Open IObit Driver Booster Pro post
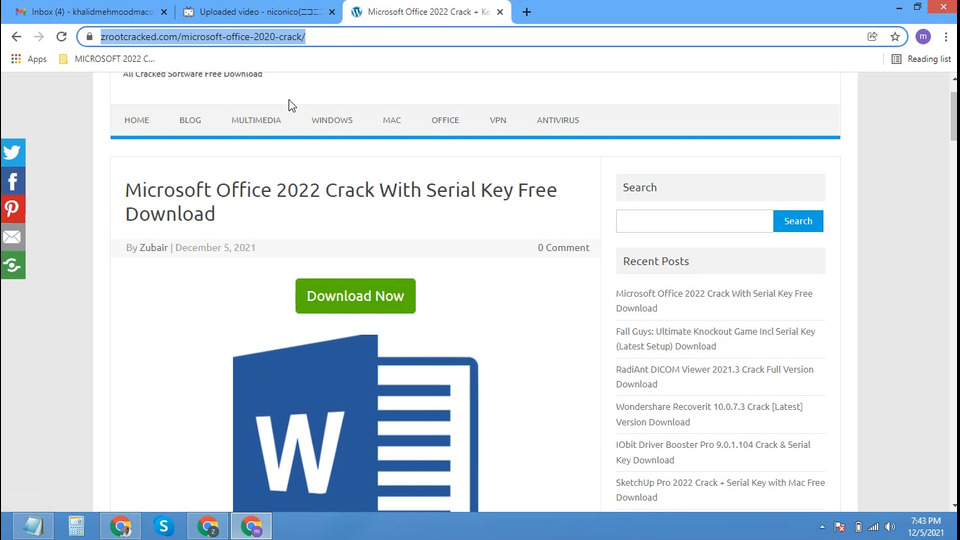This screenshot has width=960, height=540. [x=713, y=452]
